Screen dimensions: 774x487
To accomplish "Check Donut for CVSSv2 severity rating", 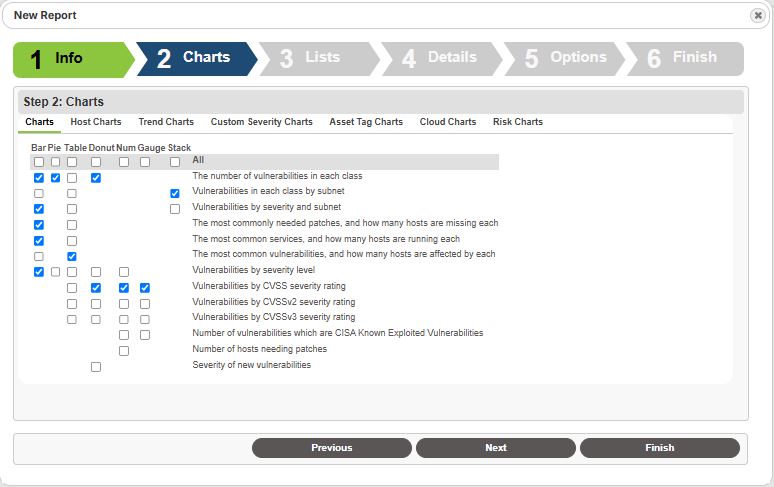I will click(x=96, y=303).
